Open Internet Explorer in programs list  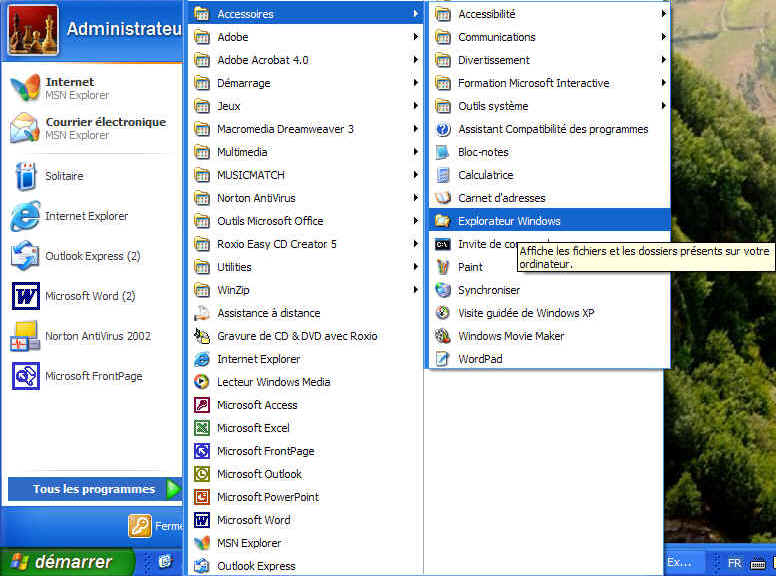pyautogui.click(x=306, y=359)
